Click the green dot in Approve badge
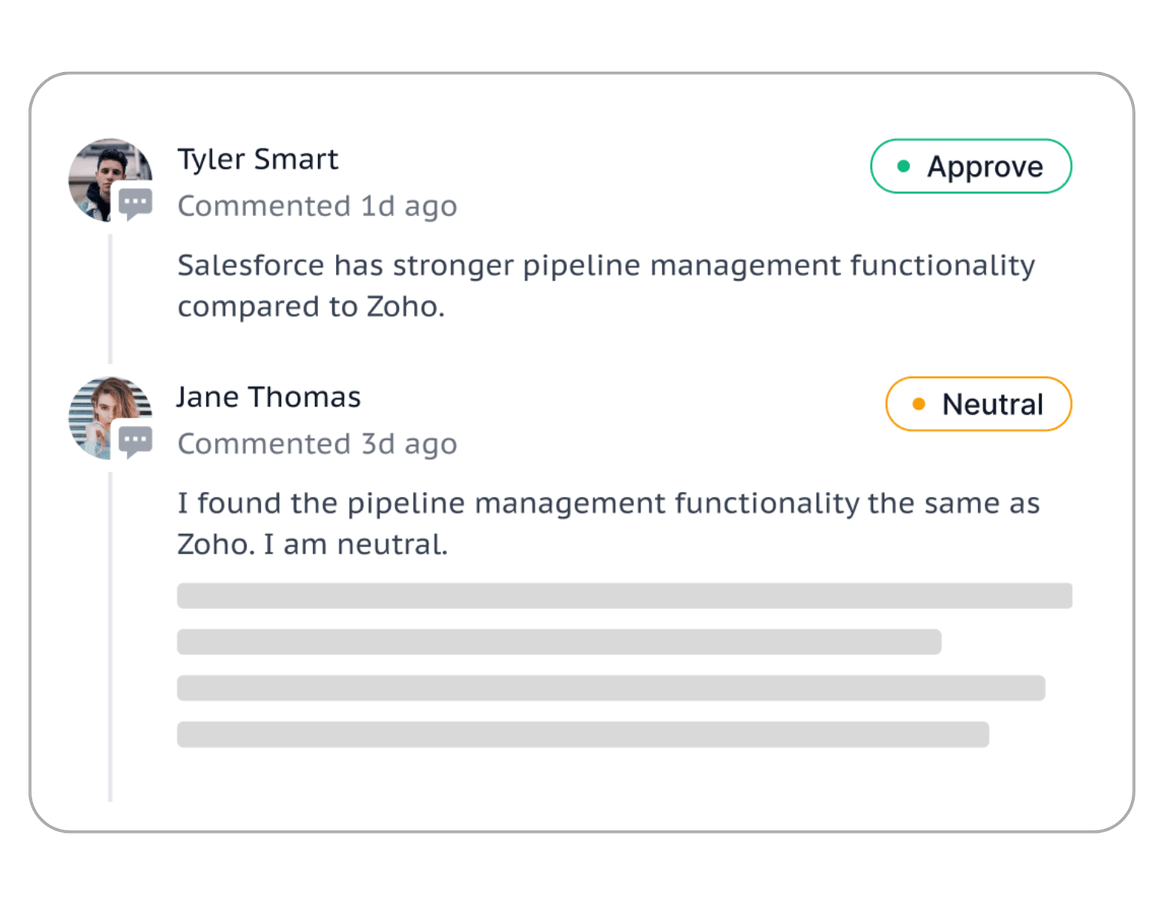 click(904, 166)
